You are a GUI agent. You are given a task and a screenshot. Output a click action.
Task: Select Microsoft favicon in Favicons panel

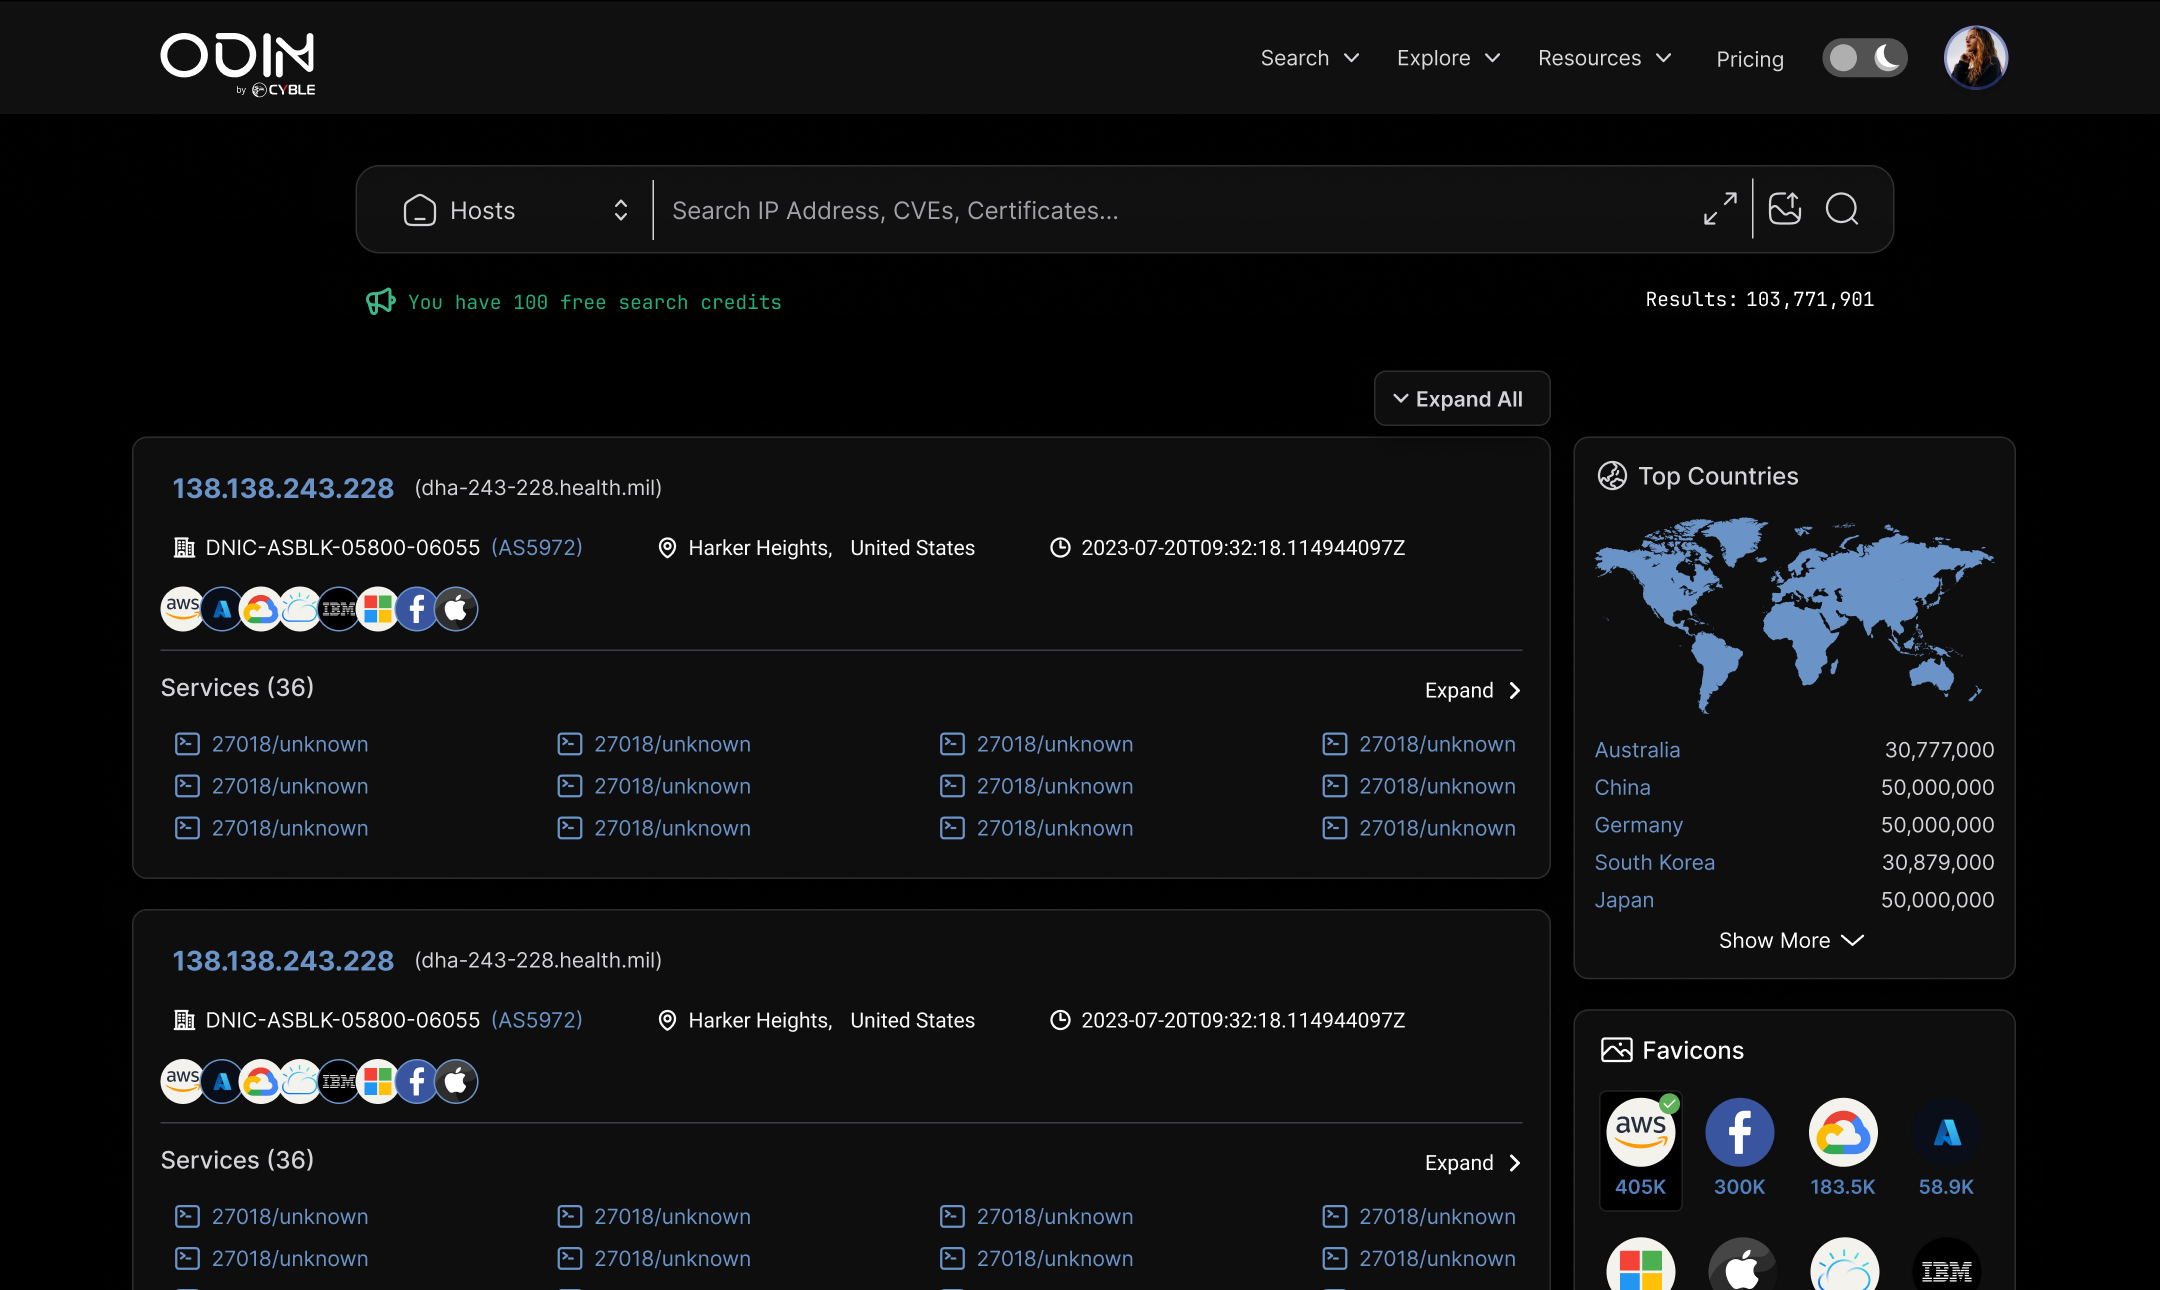pos(1640,1266)
